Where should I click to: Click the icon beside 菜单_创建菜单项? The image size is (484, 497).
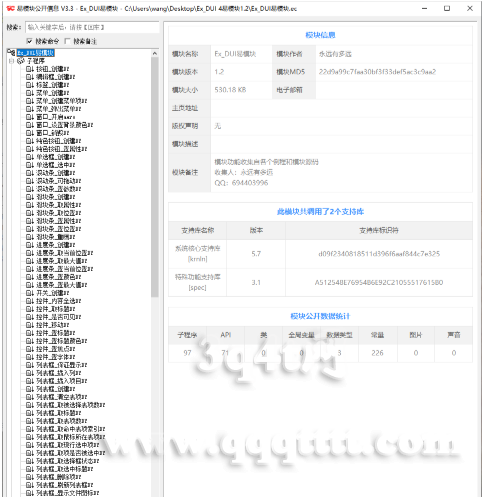30,101
